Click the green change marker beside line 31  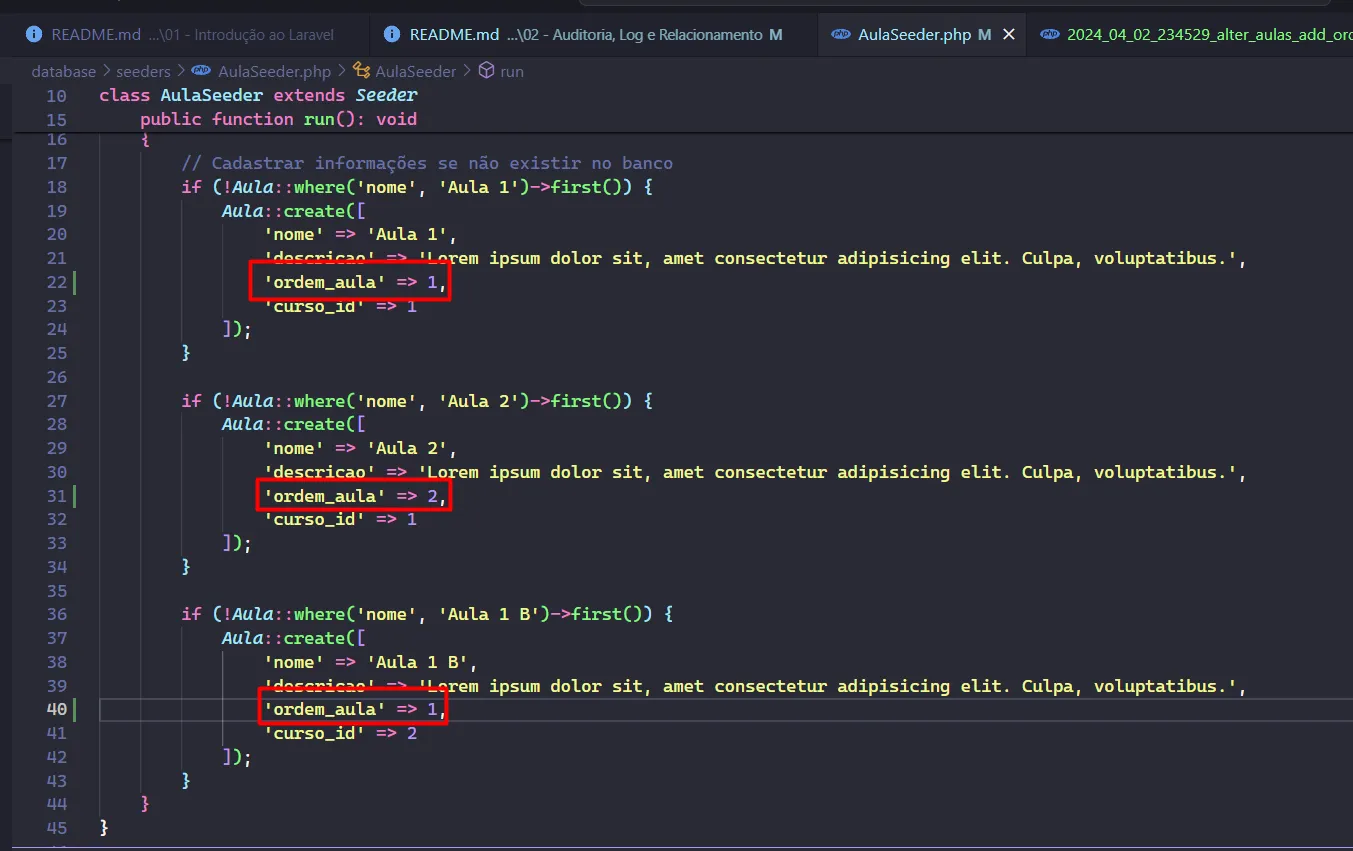click(75, 496)
